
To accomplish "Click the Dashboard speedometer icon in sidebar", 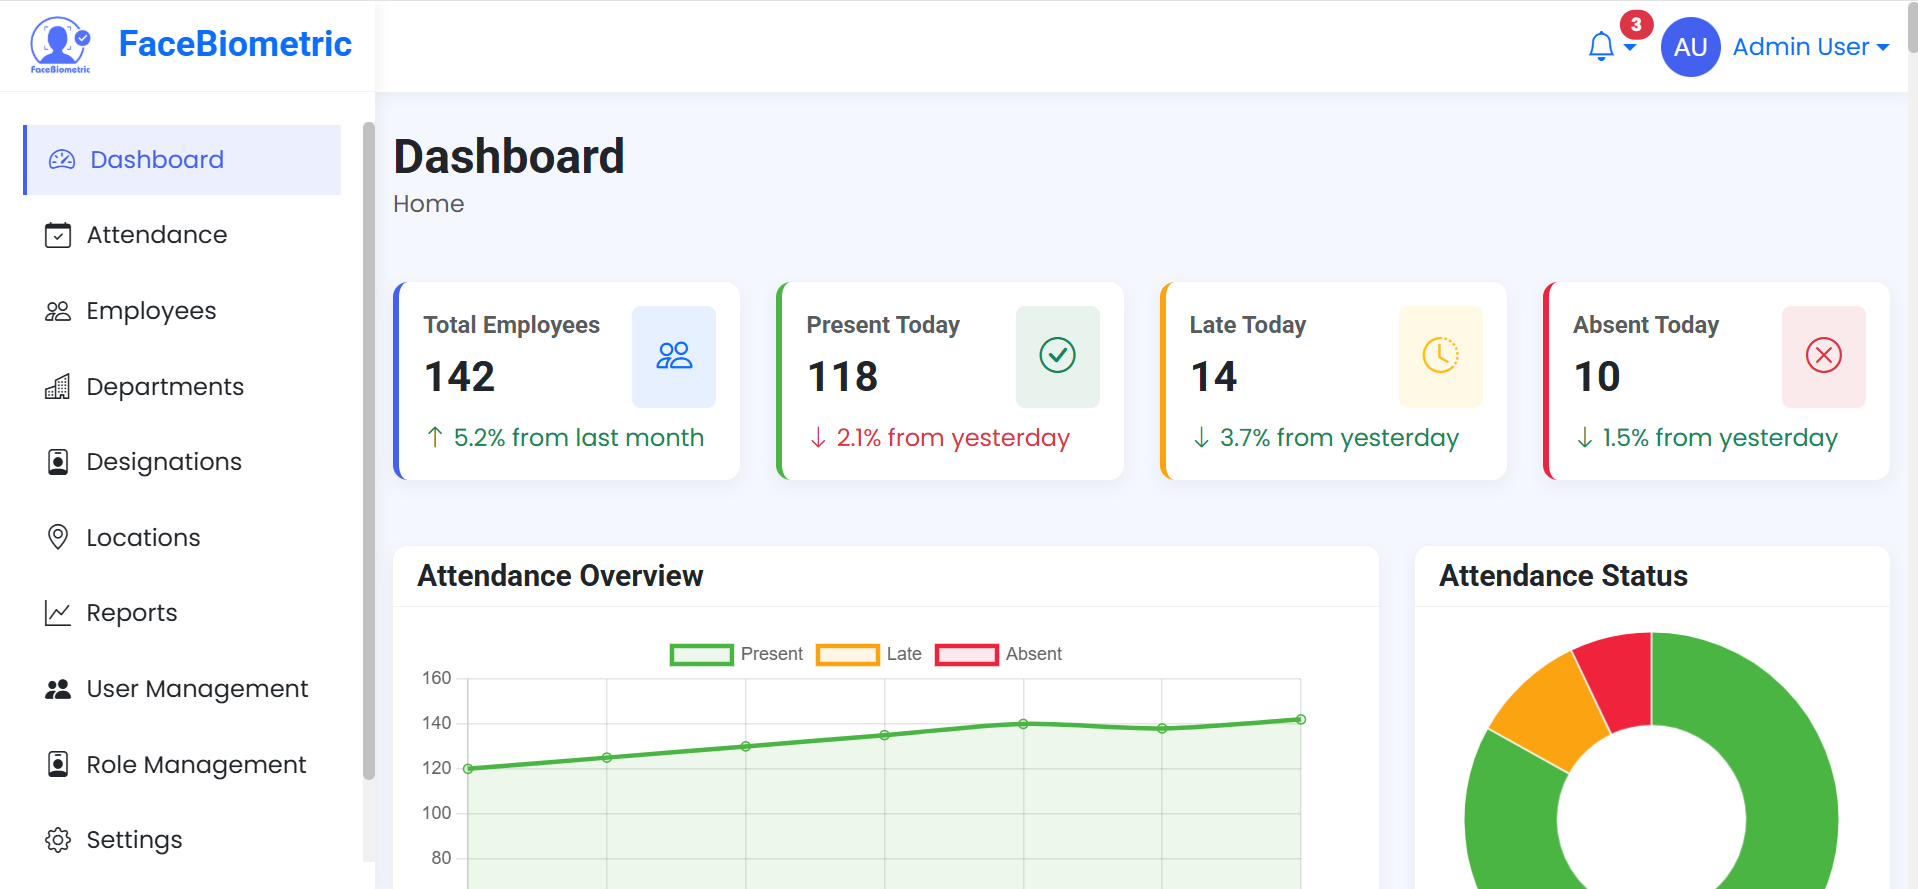I will coord(62,160).
